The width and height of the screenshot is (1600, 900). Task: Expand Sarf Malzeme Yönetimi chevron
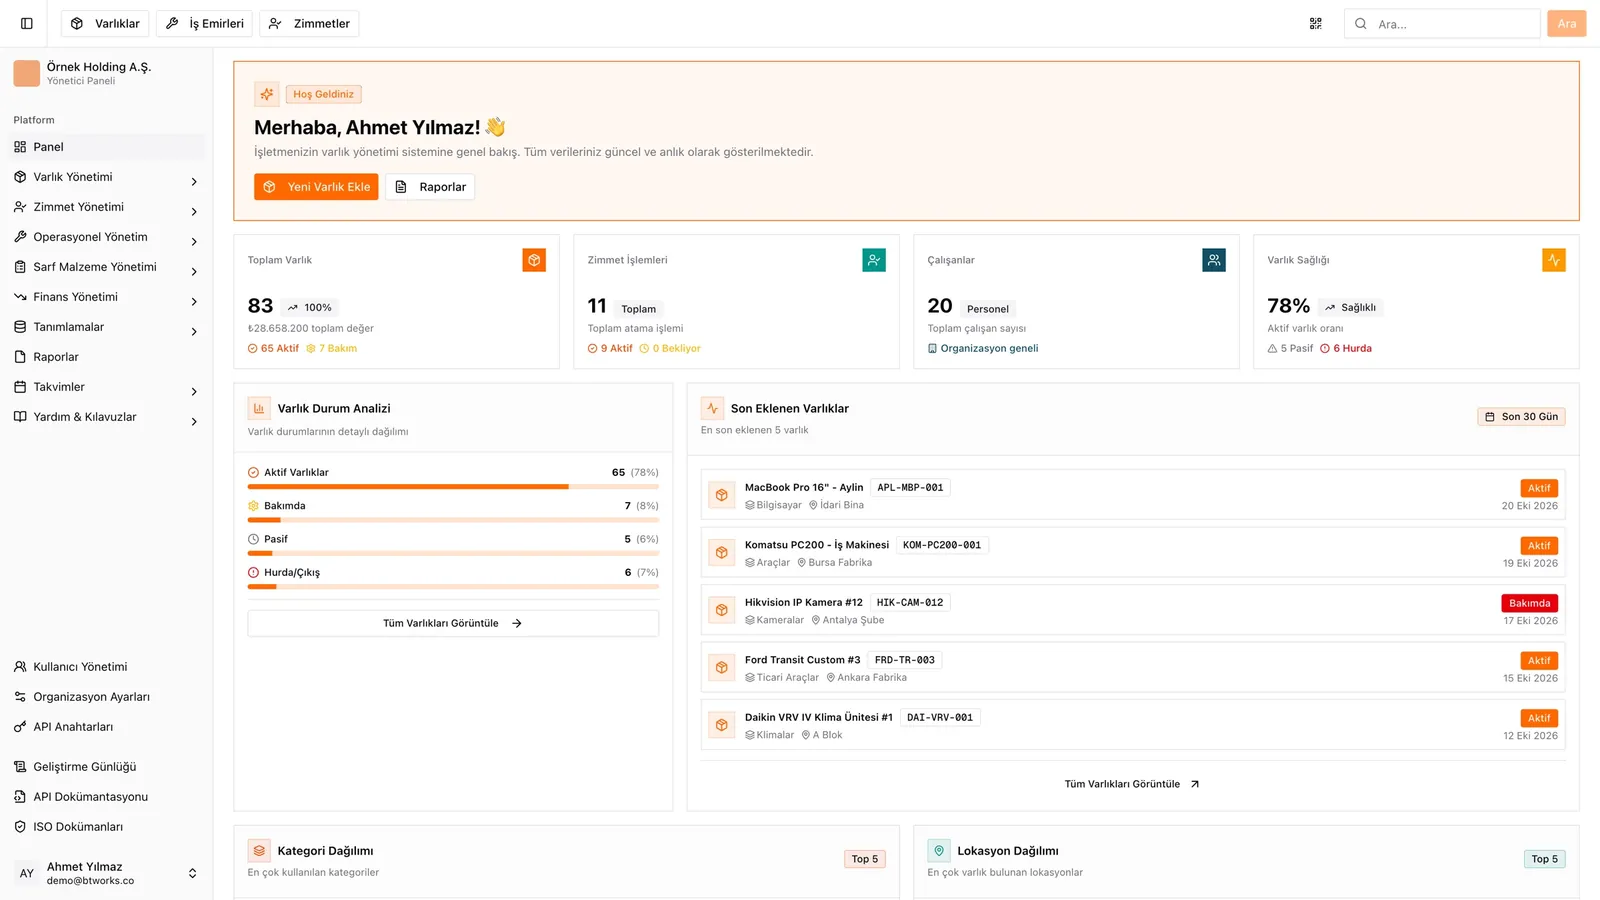[x=194, y=272]
